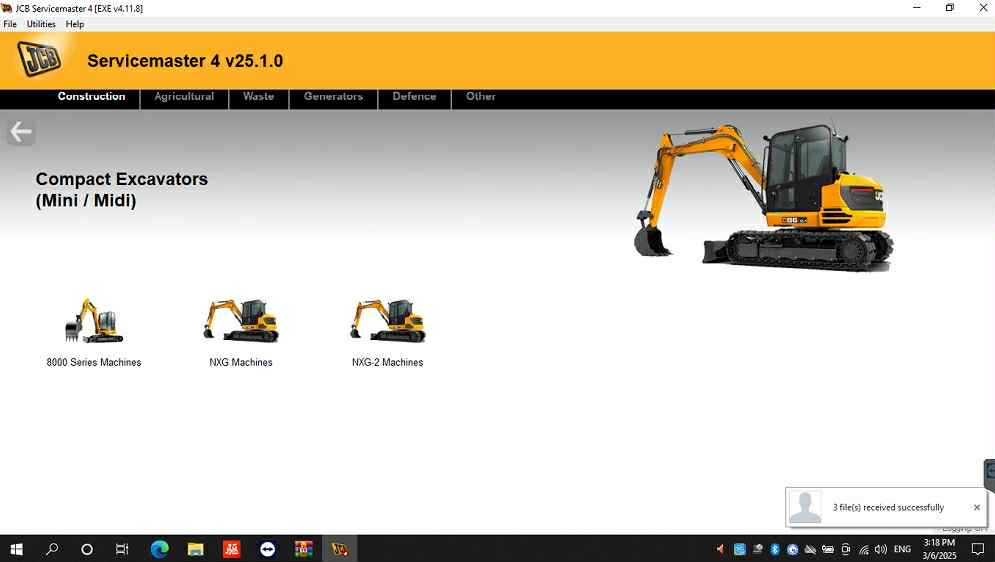Image resolution: width=995 pixels, height=562 pixels.
Task: Open the Windows Start menu
Action: pyautogui.click(x=16, y=549)
